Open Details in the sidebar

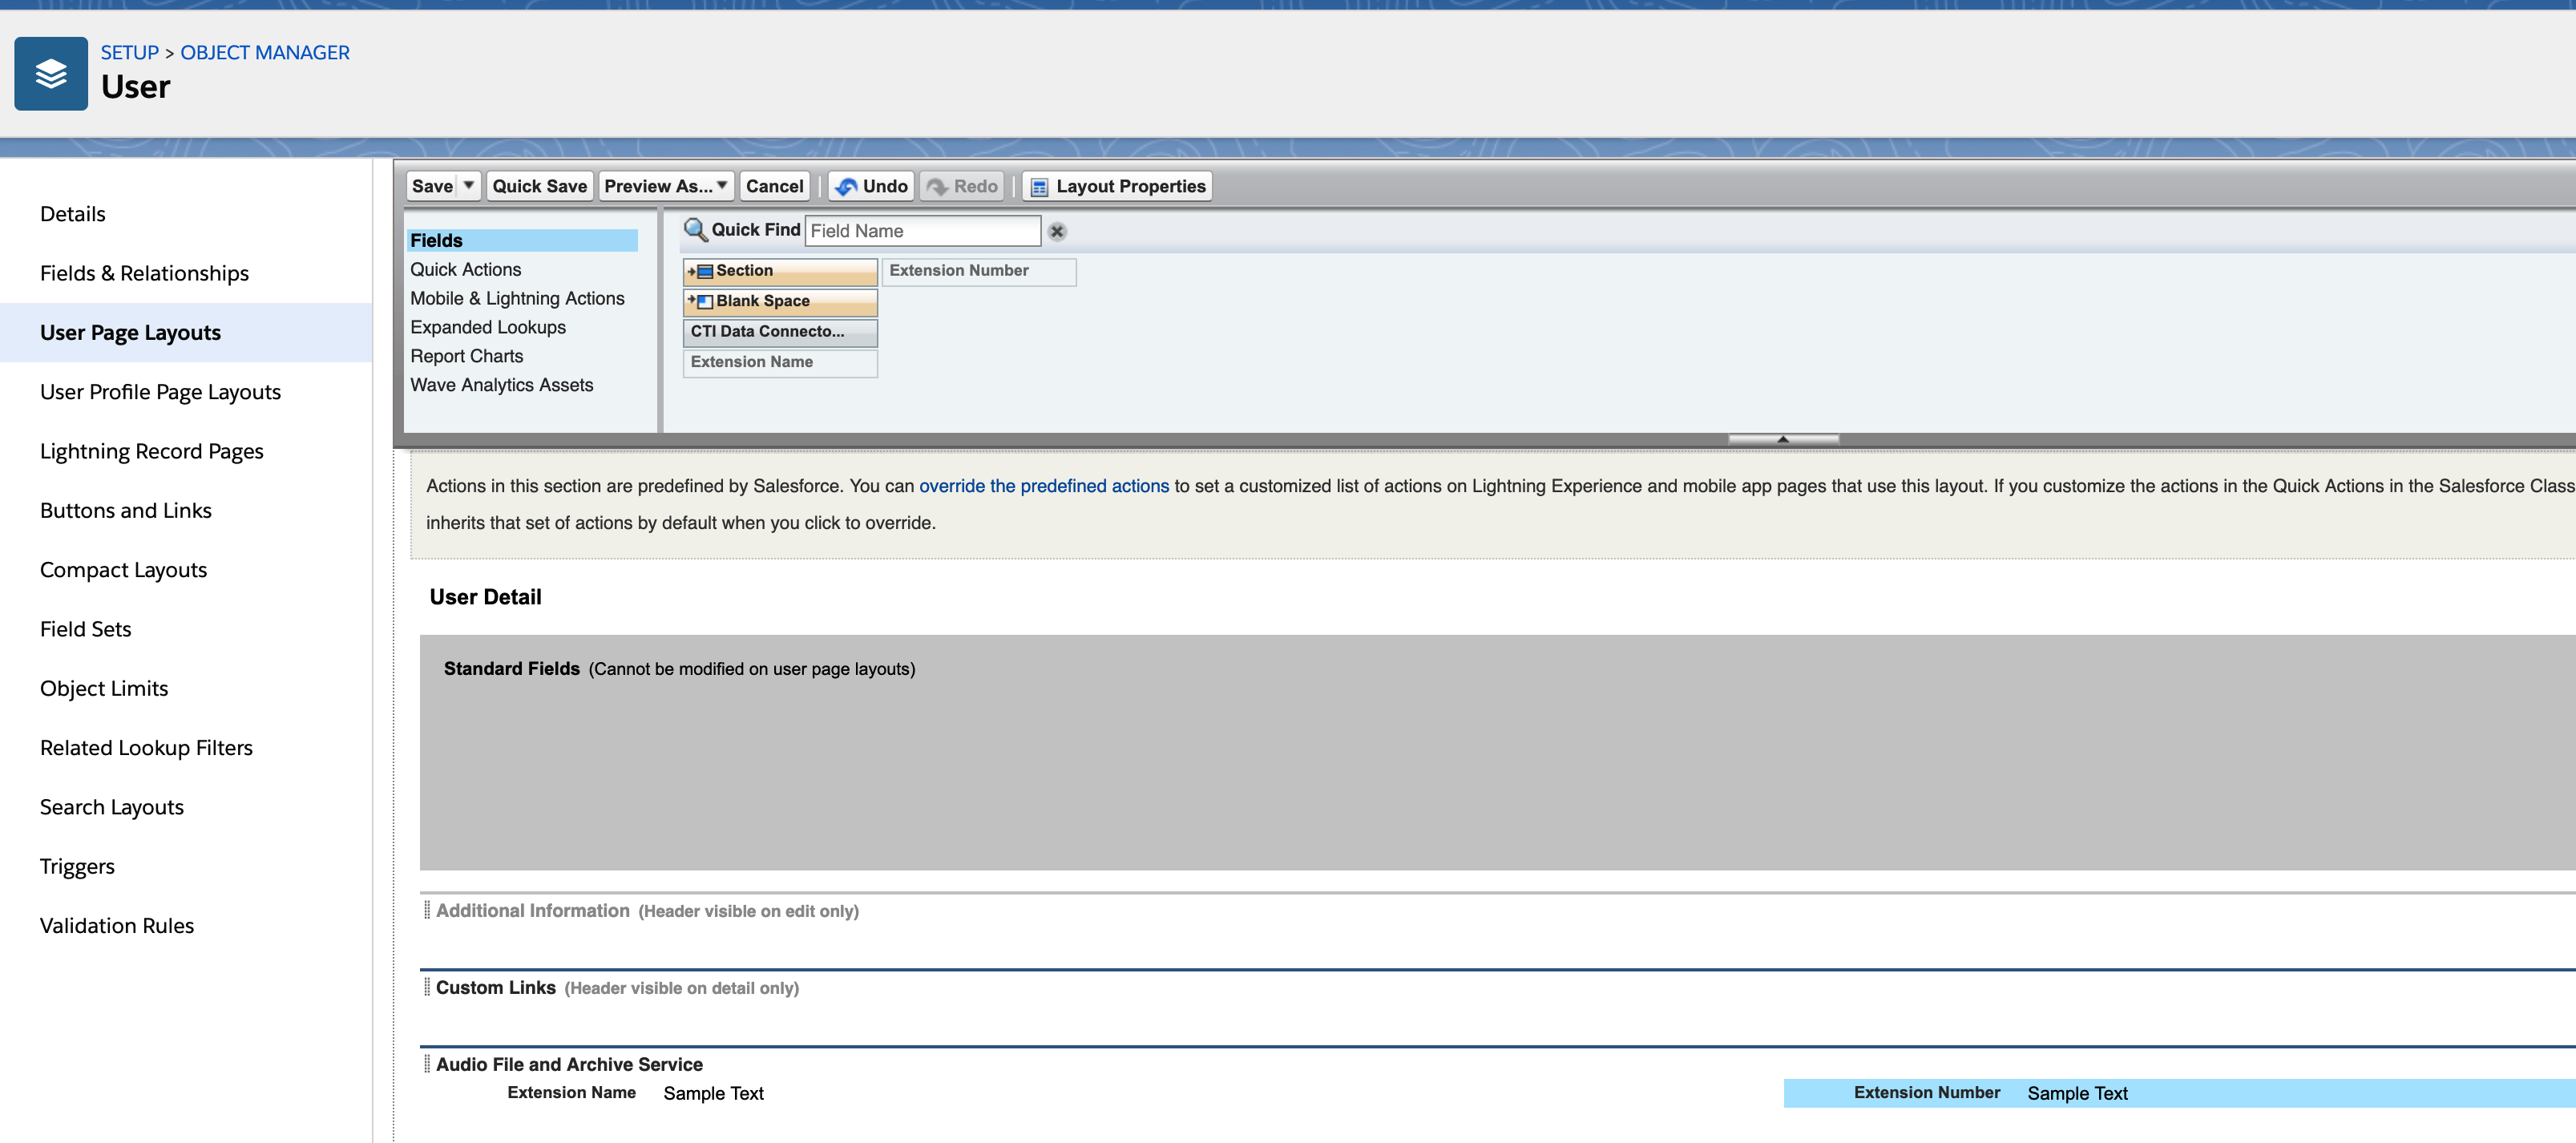73,214
